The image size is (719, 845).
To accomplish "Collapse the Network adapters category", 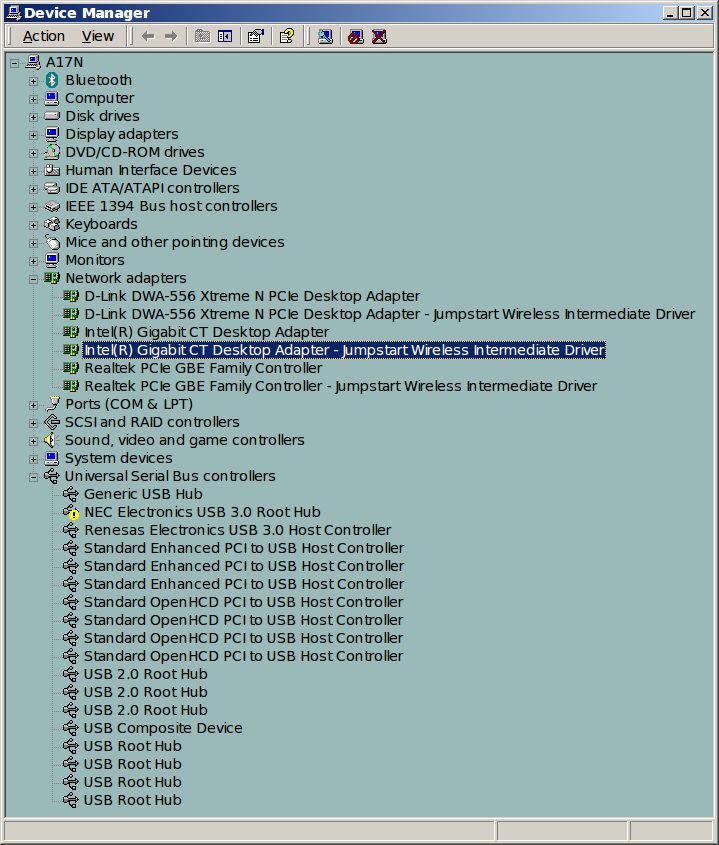I will pyautogui.click(x=33, y=279).
